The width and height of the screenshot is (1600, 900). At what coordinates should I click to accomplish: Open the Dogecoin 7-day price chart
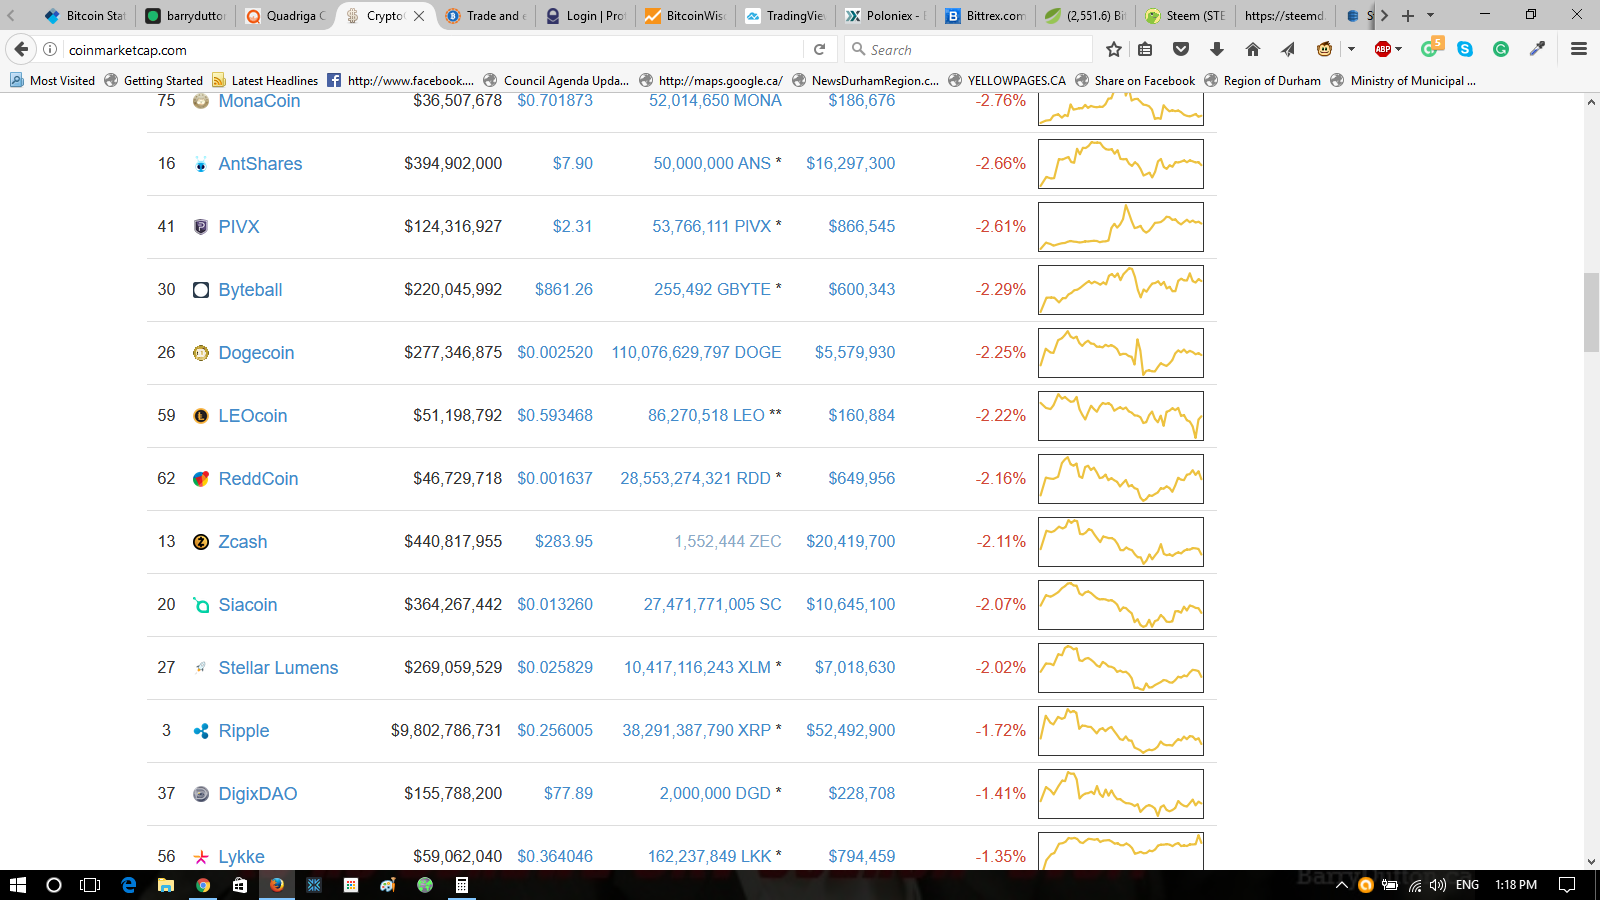(x=1121, y=353)
